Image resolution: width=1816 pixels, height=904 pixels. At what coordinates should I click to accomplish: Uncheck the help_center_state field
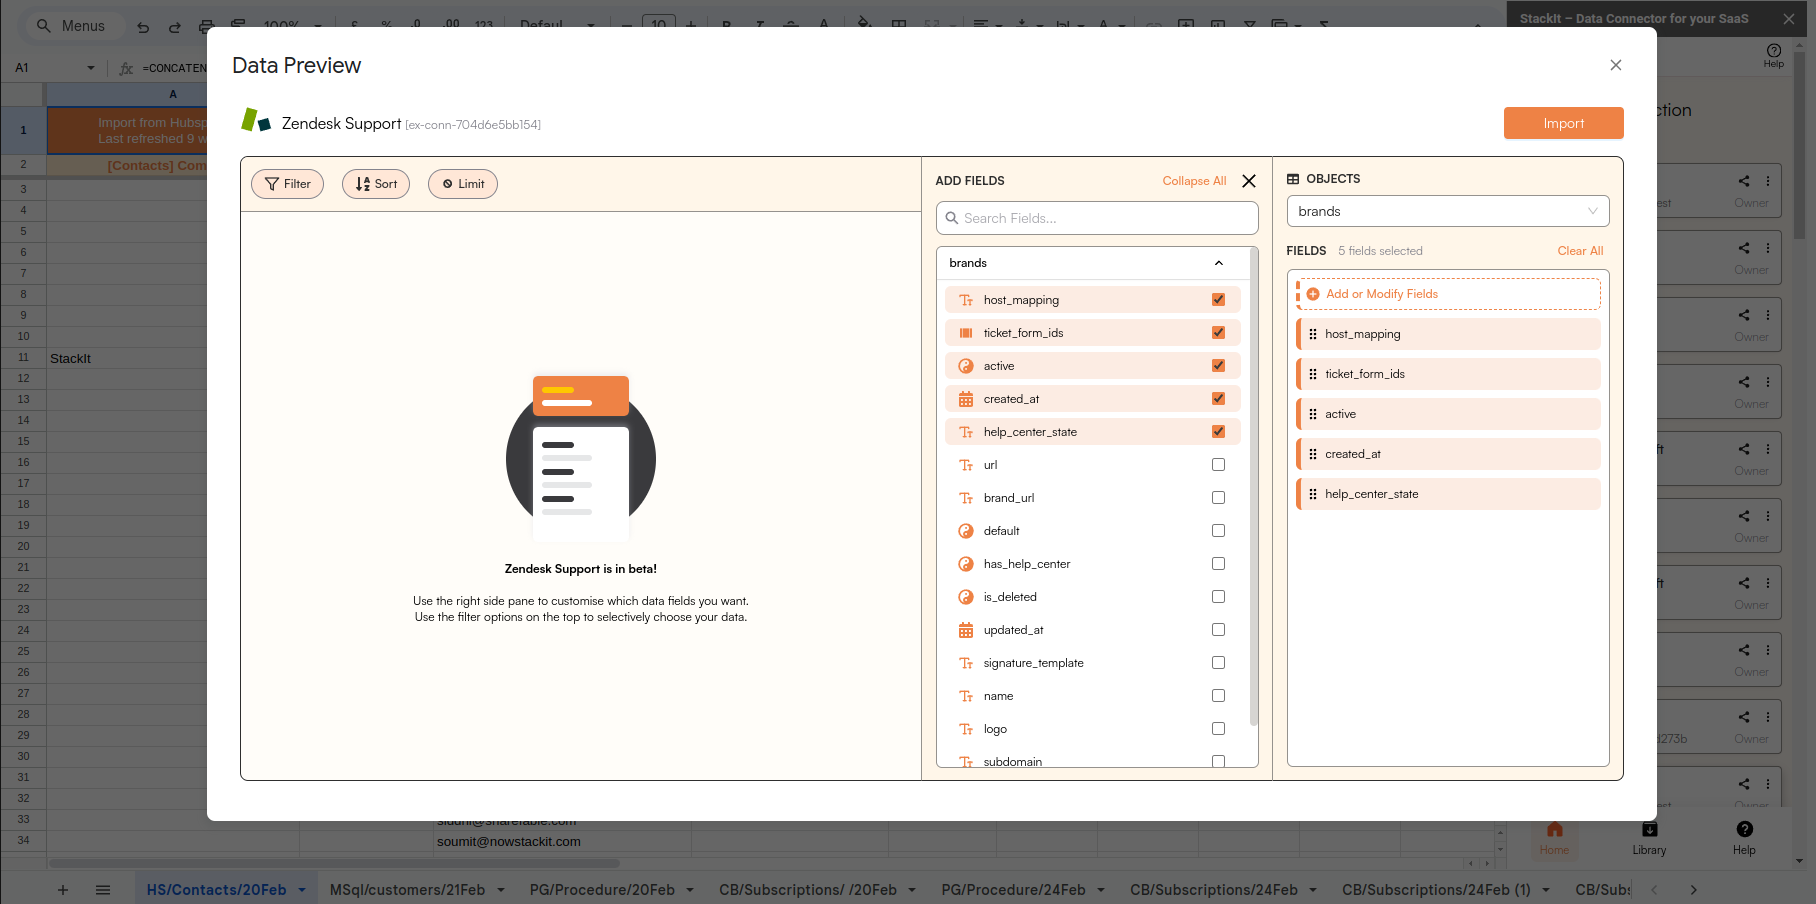[1218, 431]
